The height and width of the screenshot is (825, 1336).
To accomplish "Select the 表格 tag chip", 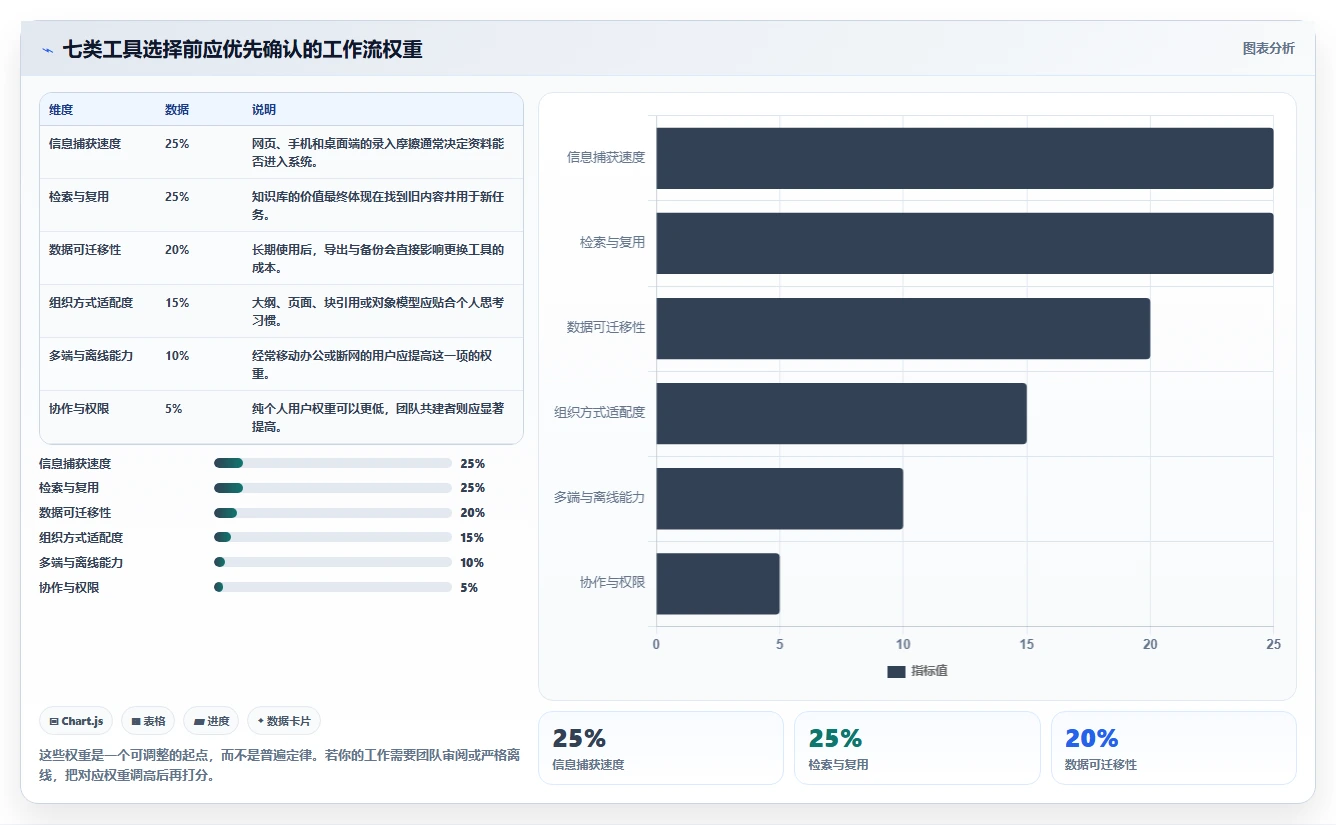I will [148, 721].
